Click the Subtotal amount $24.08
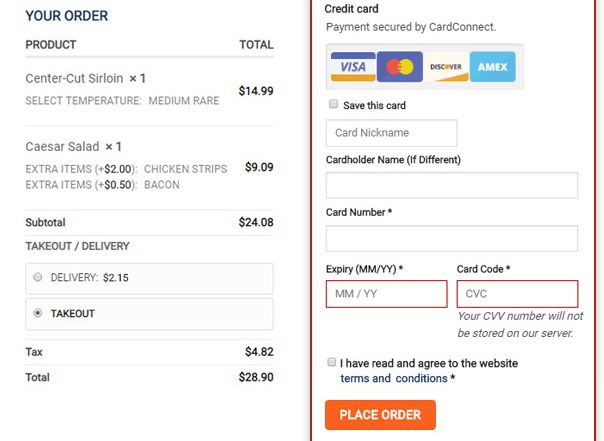 pyautogui.click(x=255, y=223)
